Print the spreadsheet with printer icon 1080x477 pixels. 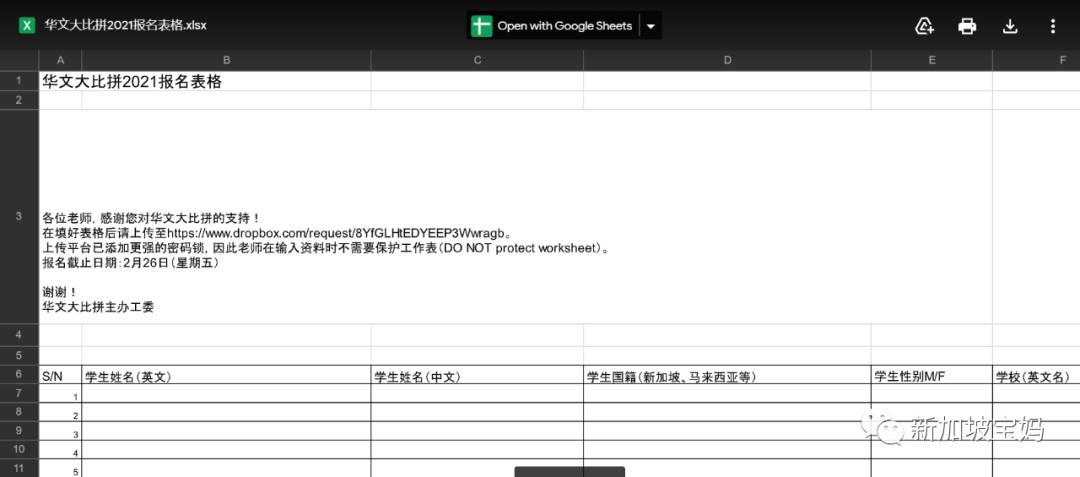(x=967, y=26)
